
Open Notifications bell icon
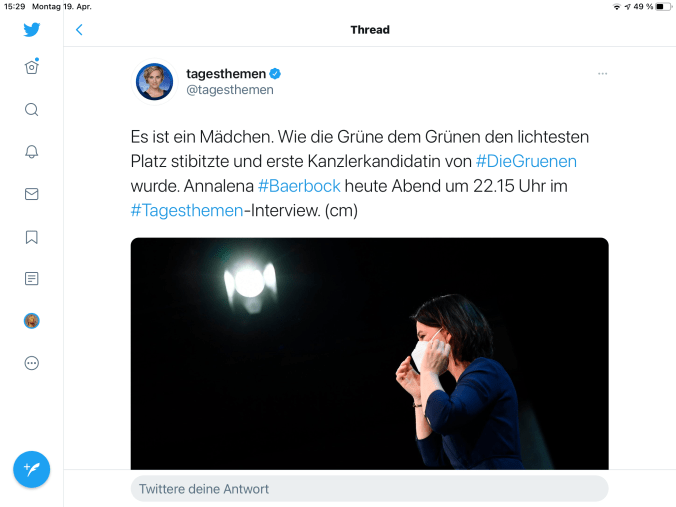(32, 152)
